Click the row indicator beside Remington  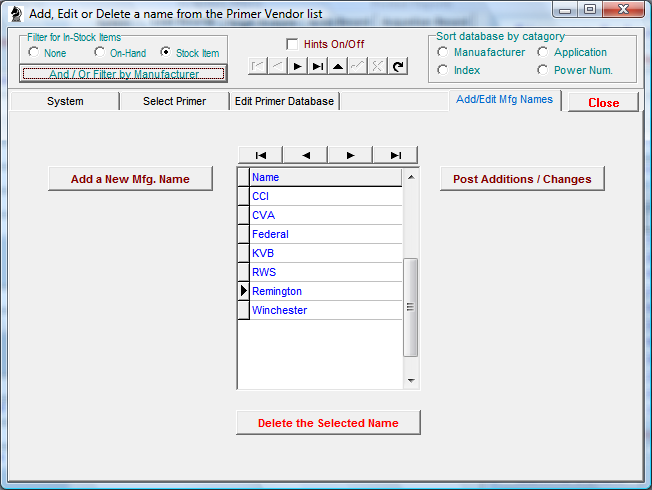(x=244, y=291)
